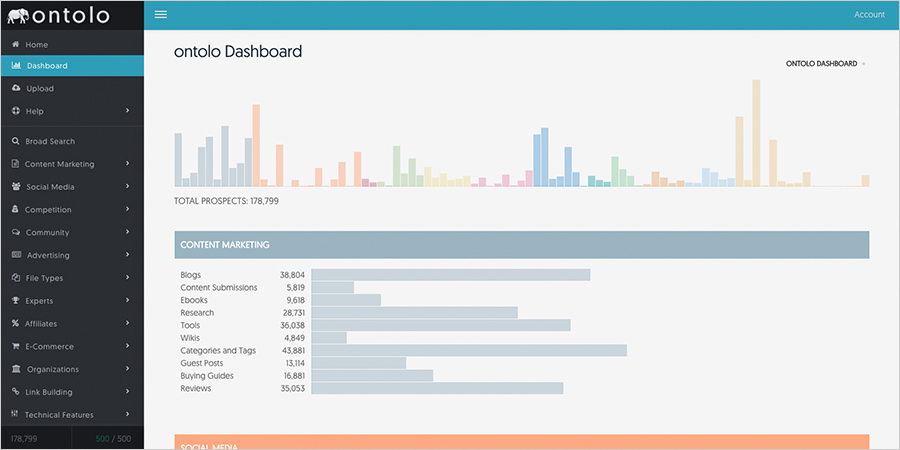Open the Home menu item
Screen dimensions: 900x450
tap(72, 44)
